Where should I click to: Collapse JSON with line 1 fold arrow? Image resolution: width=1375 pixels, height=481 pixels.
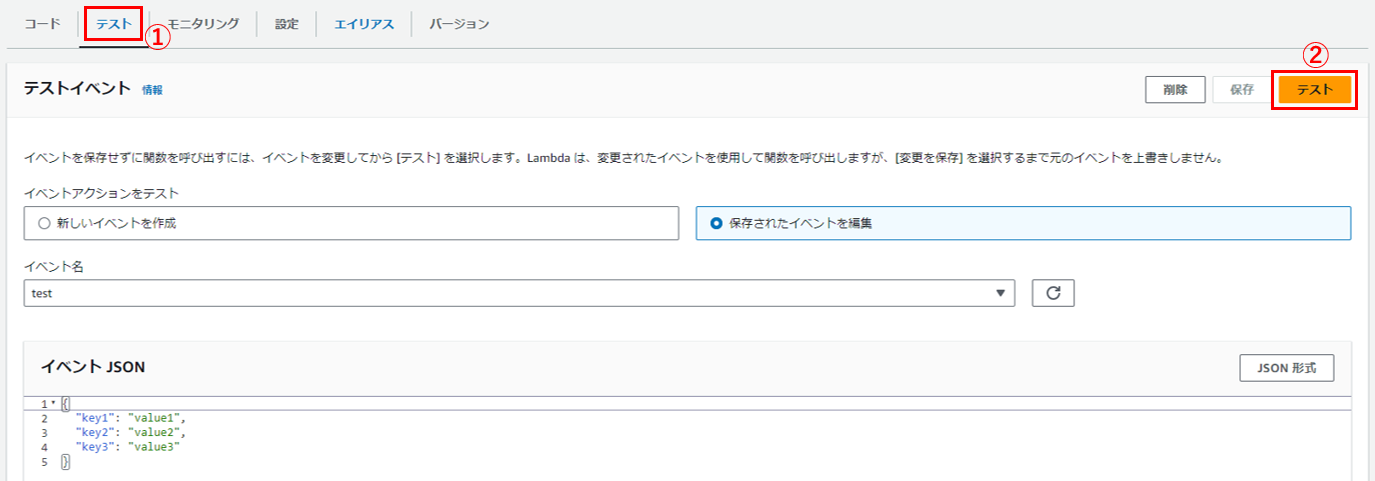pos(53,404)
